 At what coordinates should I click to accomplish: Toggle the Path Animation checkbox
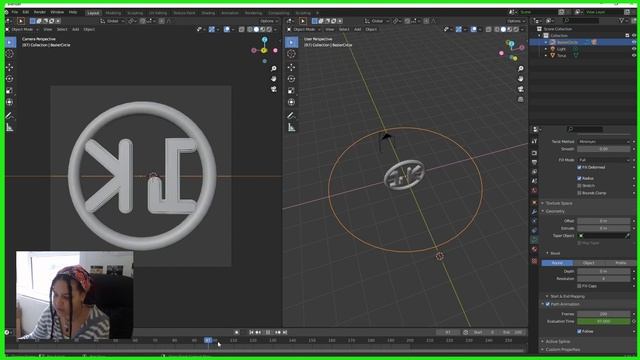tap(548, 304)
